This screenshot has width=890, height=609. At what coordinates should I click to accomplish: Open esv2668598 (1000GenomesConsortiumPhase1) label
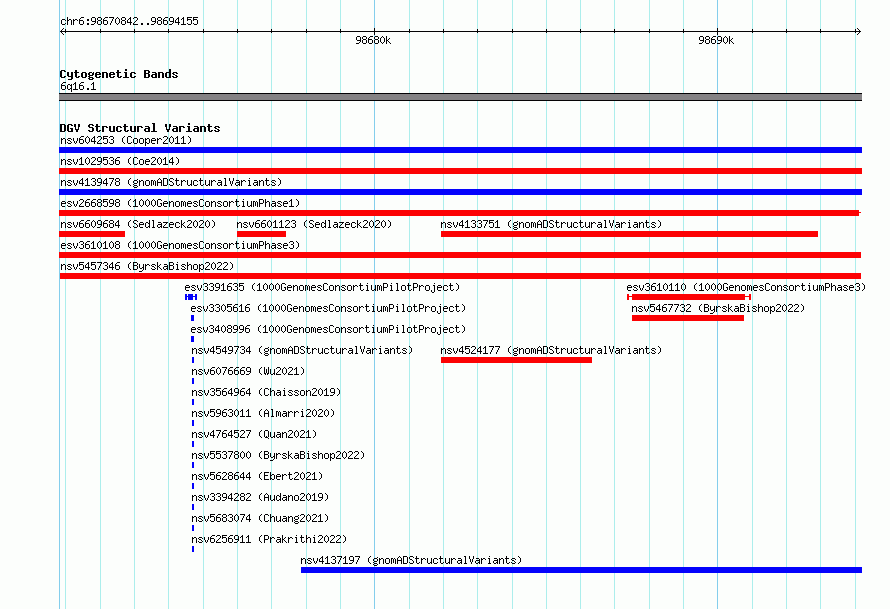(x=180, y=203)
